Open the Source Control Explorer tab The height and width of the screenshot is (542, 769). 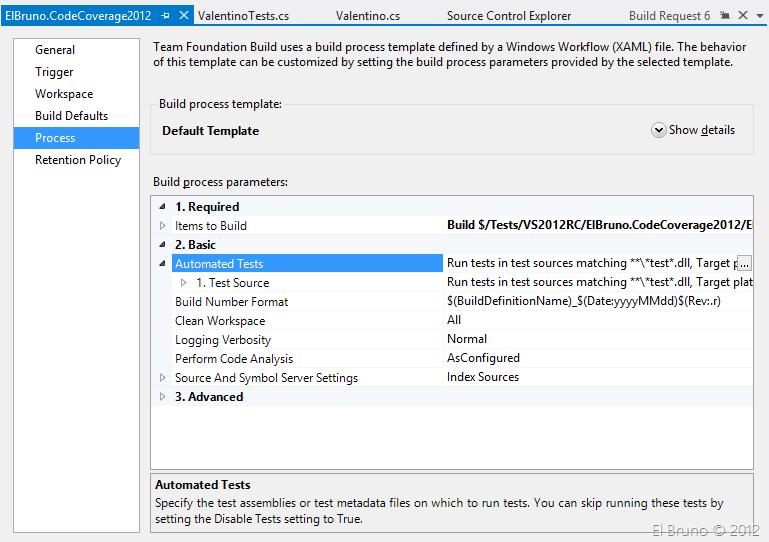[x=508, y=16]
